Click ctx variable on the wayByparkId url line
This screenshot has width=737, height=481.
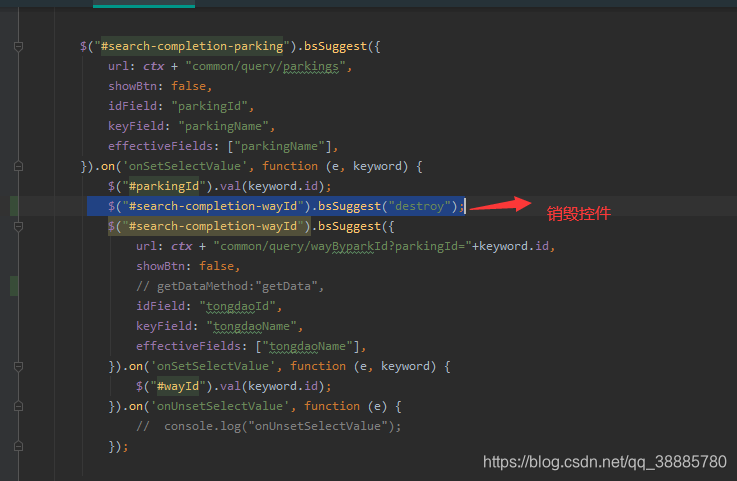pyautogui.click(x=181, y=246)
